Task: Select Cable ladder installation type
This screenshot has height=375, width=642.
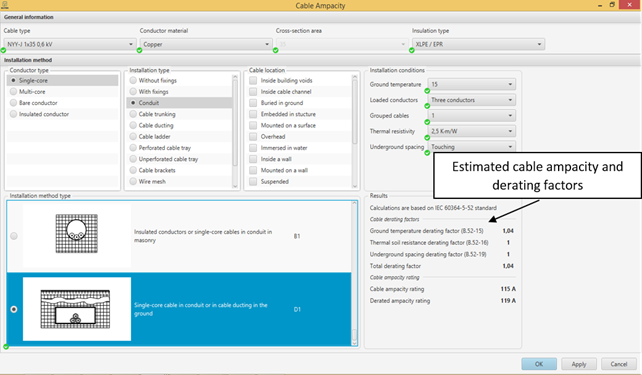Action: (x=133, y=136)
